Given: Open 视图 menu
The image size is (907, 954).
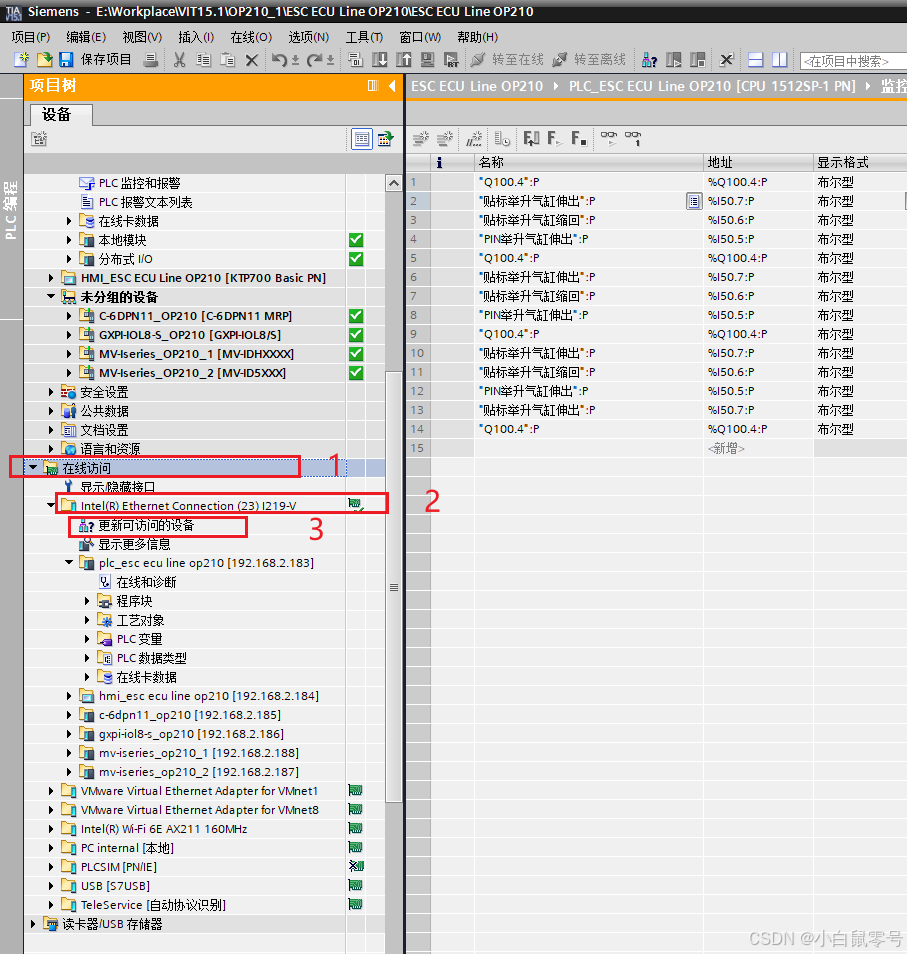Looking at the screenshot, I should [x=142, y=37].
